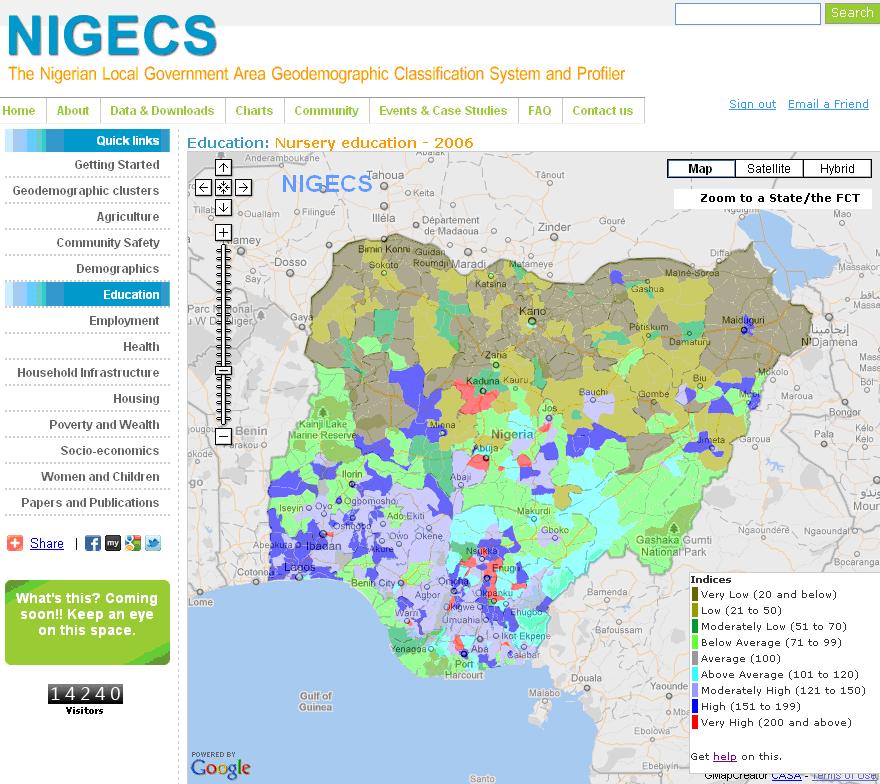The image size is (880, 784).
Task: Click the Above Average cyan legend swatch
Action: coord(695,674)
